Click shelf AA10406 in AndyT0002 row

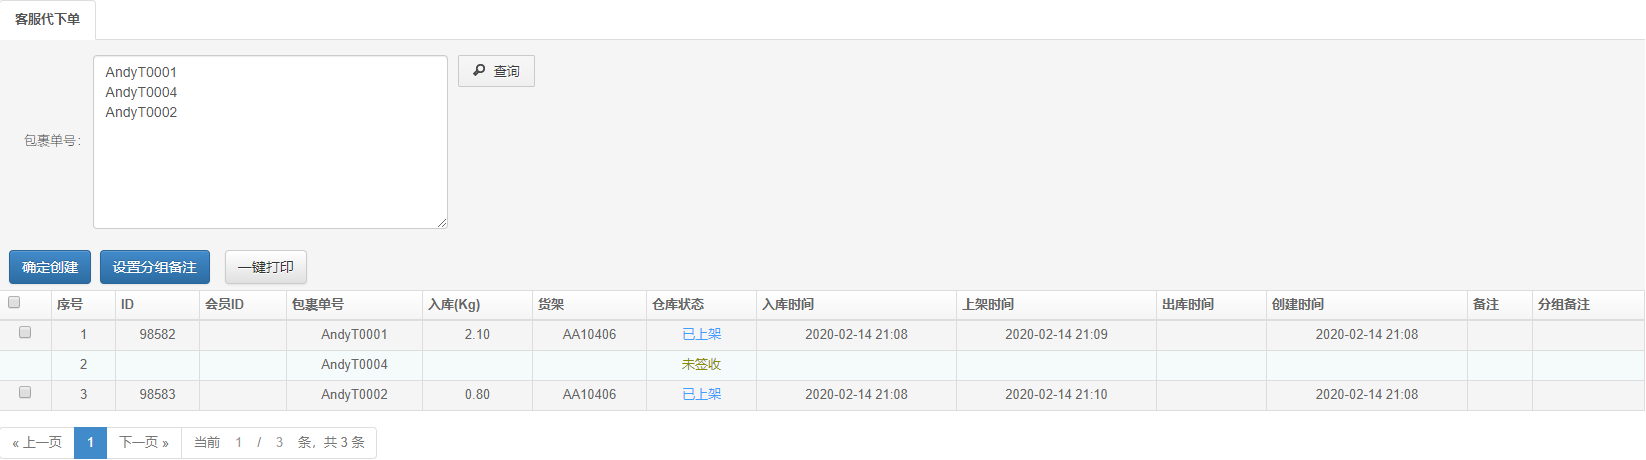(x=589, y=394)
